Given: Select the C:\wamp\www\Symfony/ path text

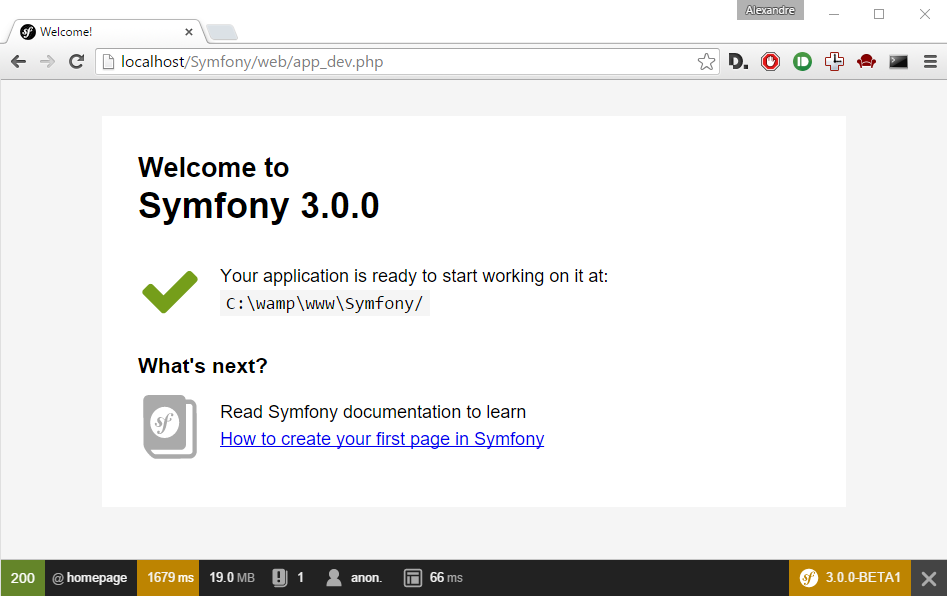Looking at the screenshot, I should [x=324, y=303].
